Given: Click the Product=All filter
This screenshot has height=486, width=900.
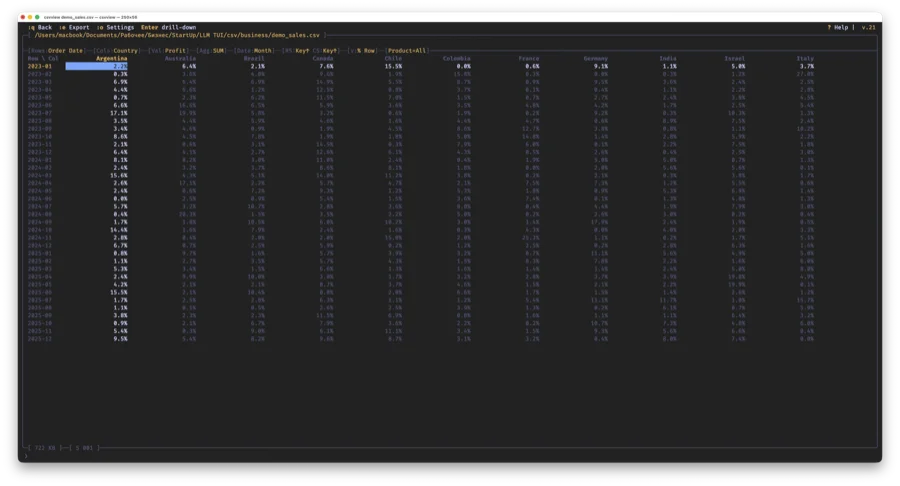Looking at the screenshot, I should (x=407, y=50).
